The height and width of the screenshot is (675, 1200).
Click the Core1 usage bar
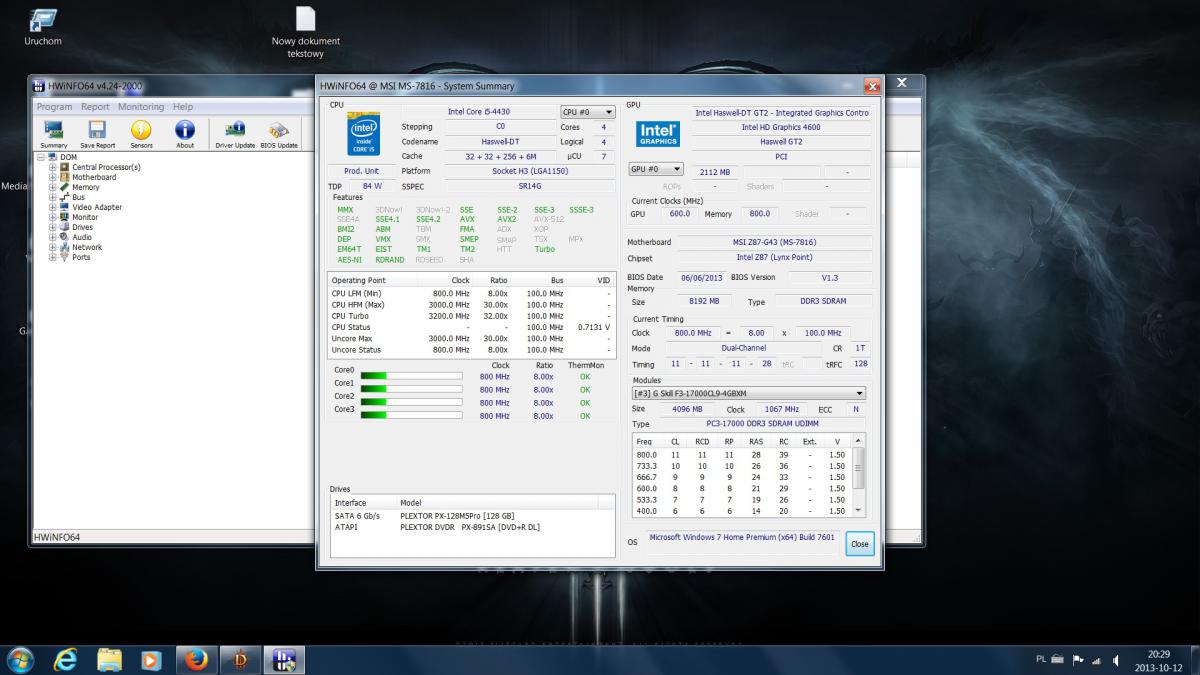[x=411, y=390]
